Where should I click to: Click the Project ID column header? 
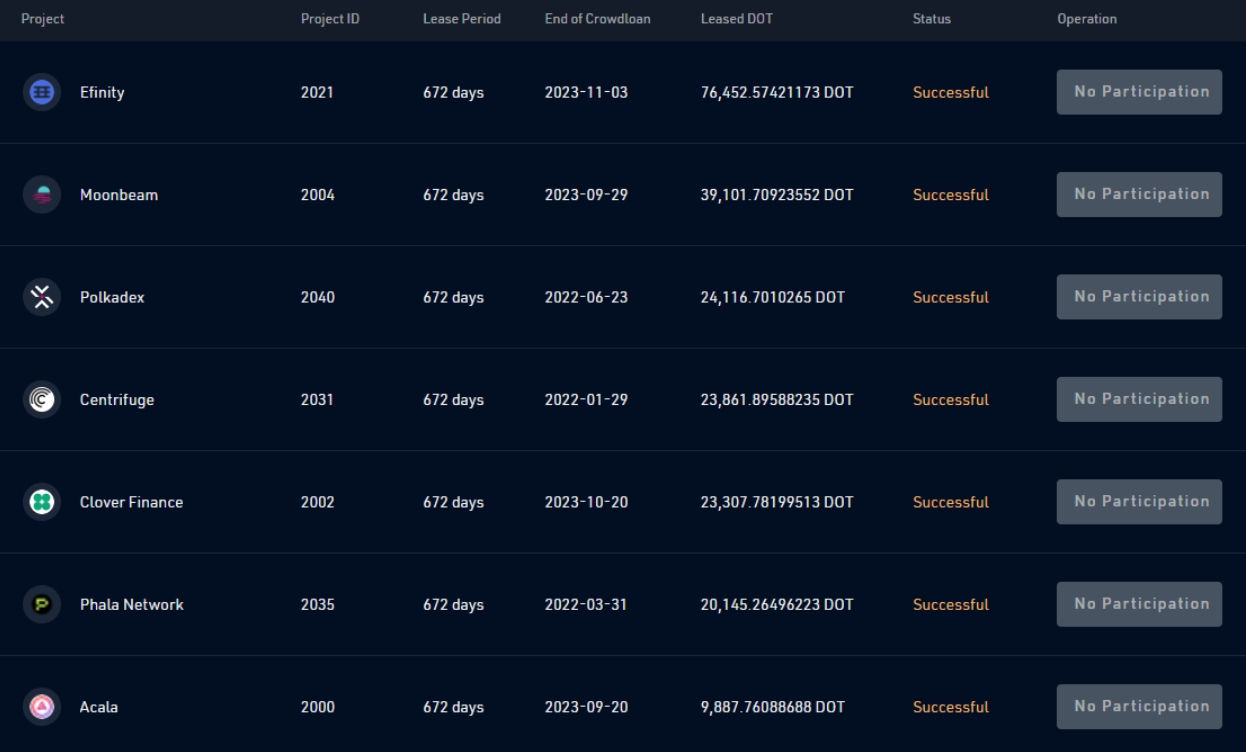[x=330, y=17]
